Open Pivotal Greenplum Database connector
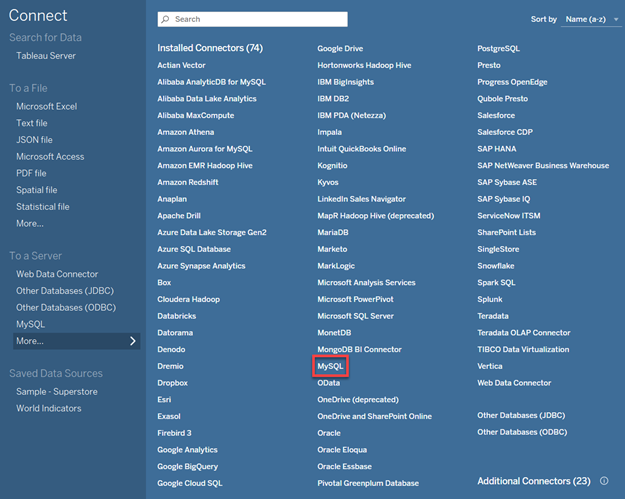The height and width of the screenshot is (499, 625). pos(368,484)
